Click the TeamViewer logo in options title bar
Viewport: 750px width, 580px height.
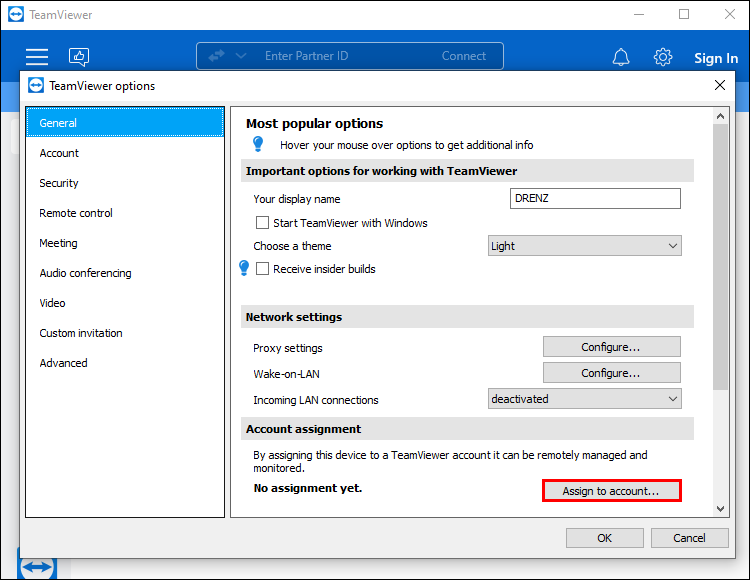tap(37, 86)
